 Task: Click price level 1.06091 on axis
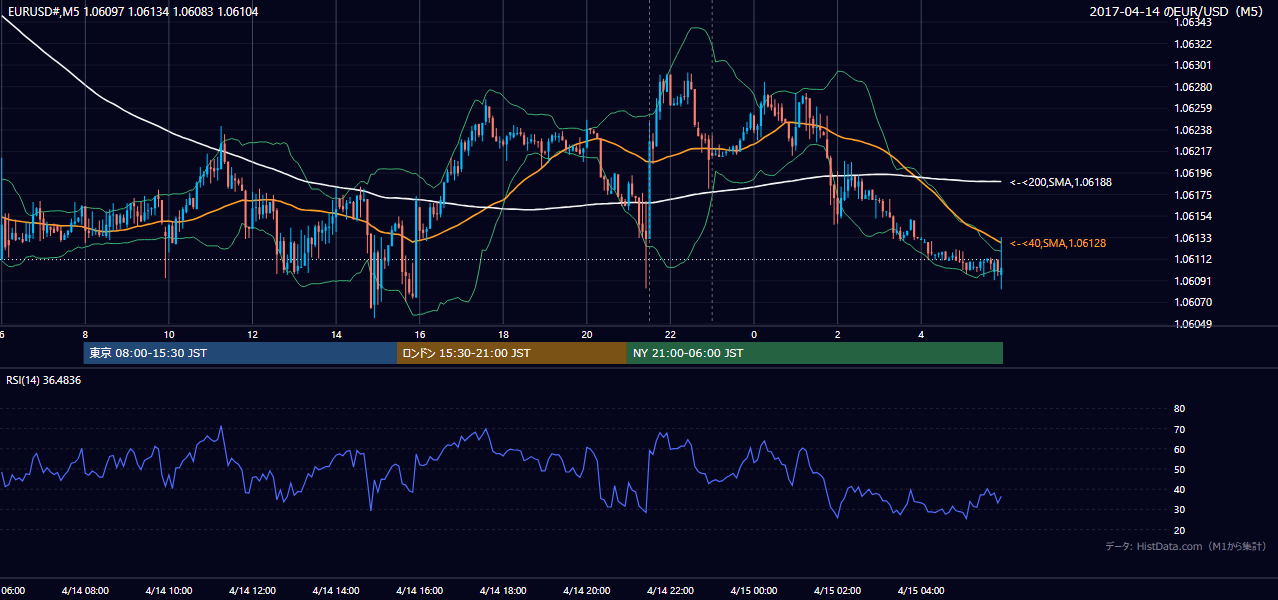click(x=1193, y=281)
